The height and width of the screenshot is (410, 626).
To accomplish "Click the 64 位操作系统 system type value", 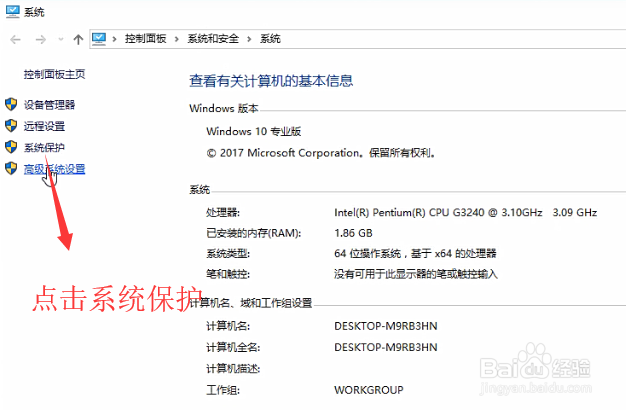I will [415, 254].
